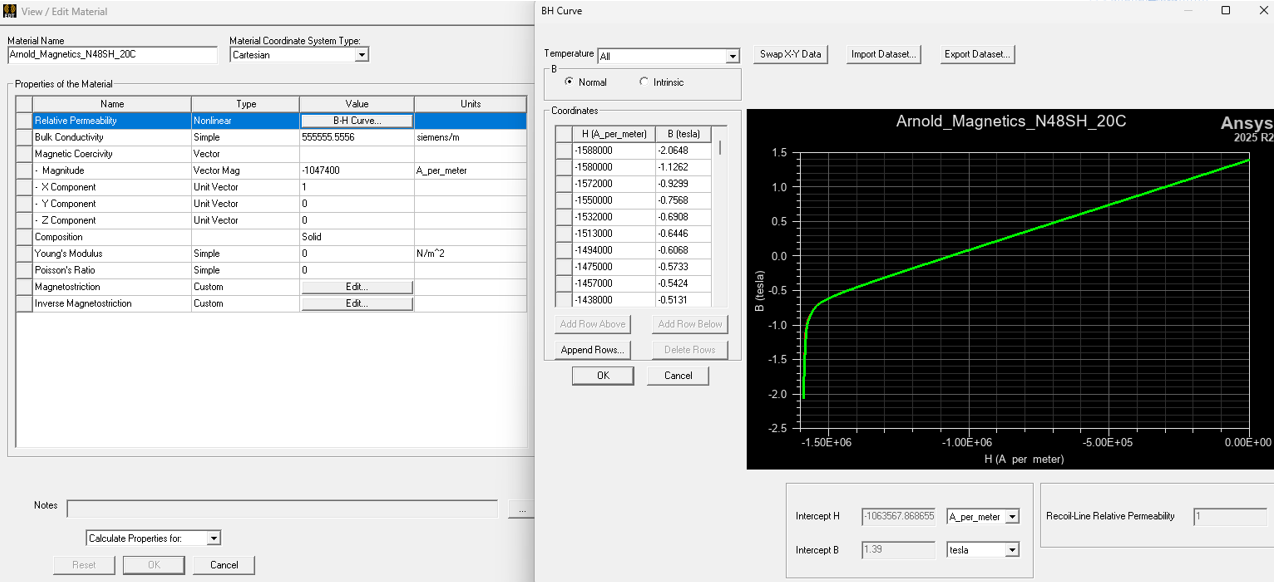Click the Intercept B value field

pos(898,550)
